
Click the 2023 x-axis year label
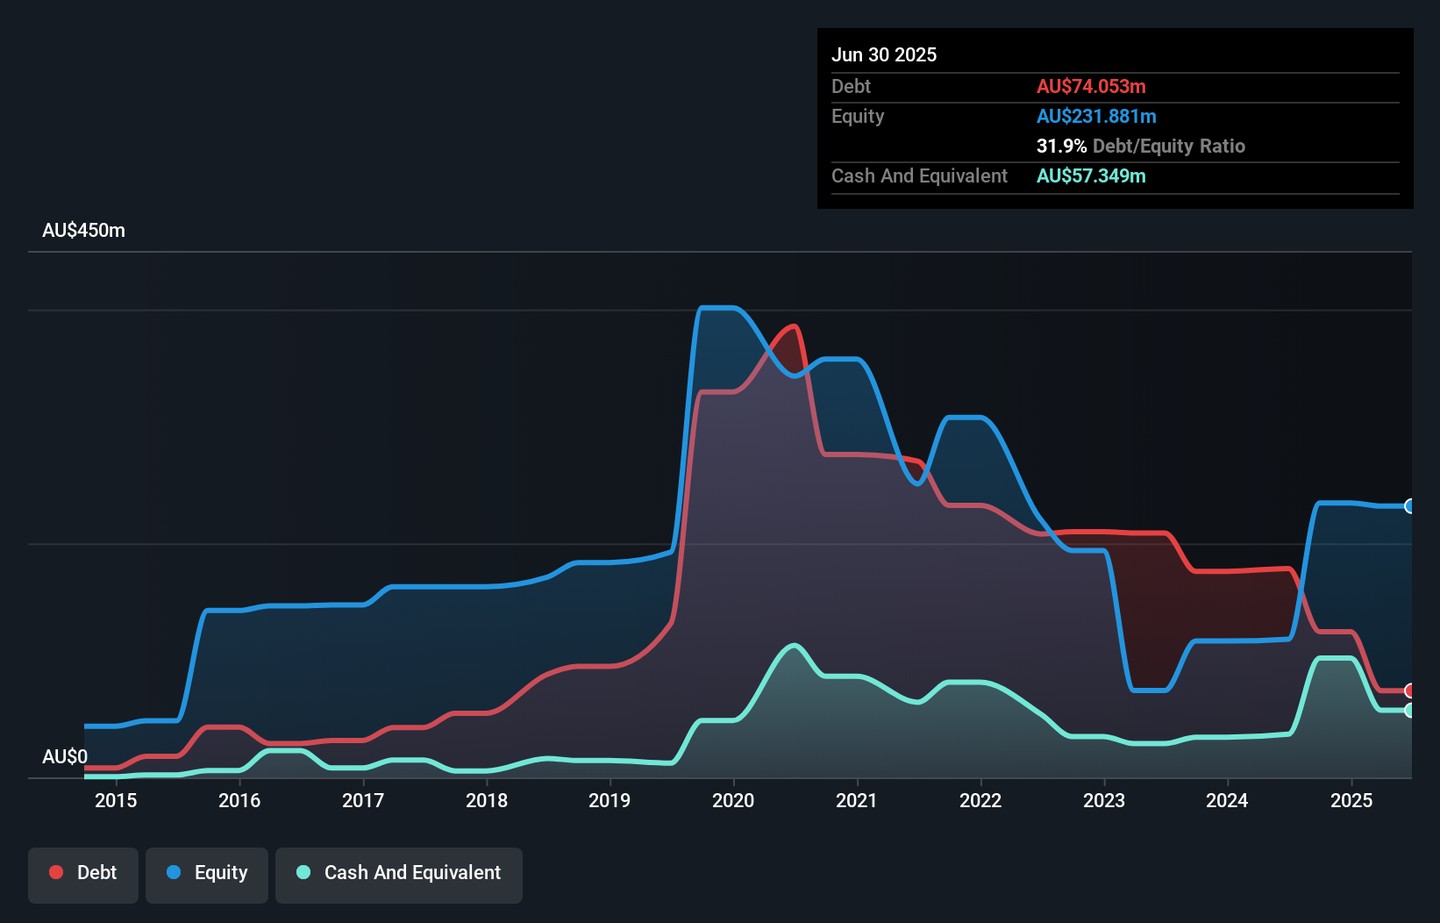click(1104, 801)
